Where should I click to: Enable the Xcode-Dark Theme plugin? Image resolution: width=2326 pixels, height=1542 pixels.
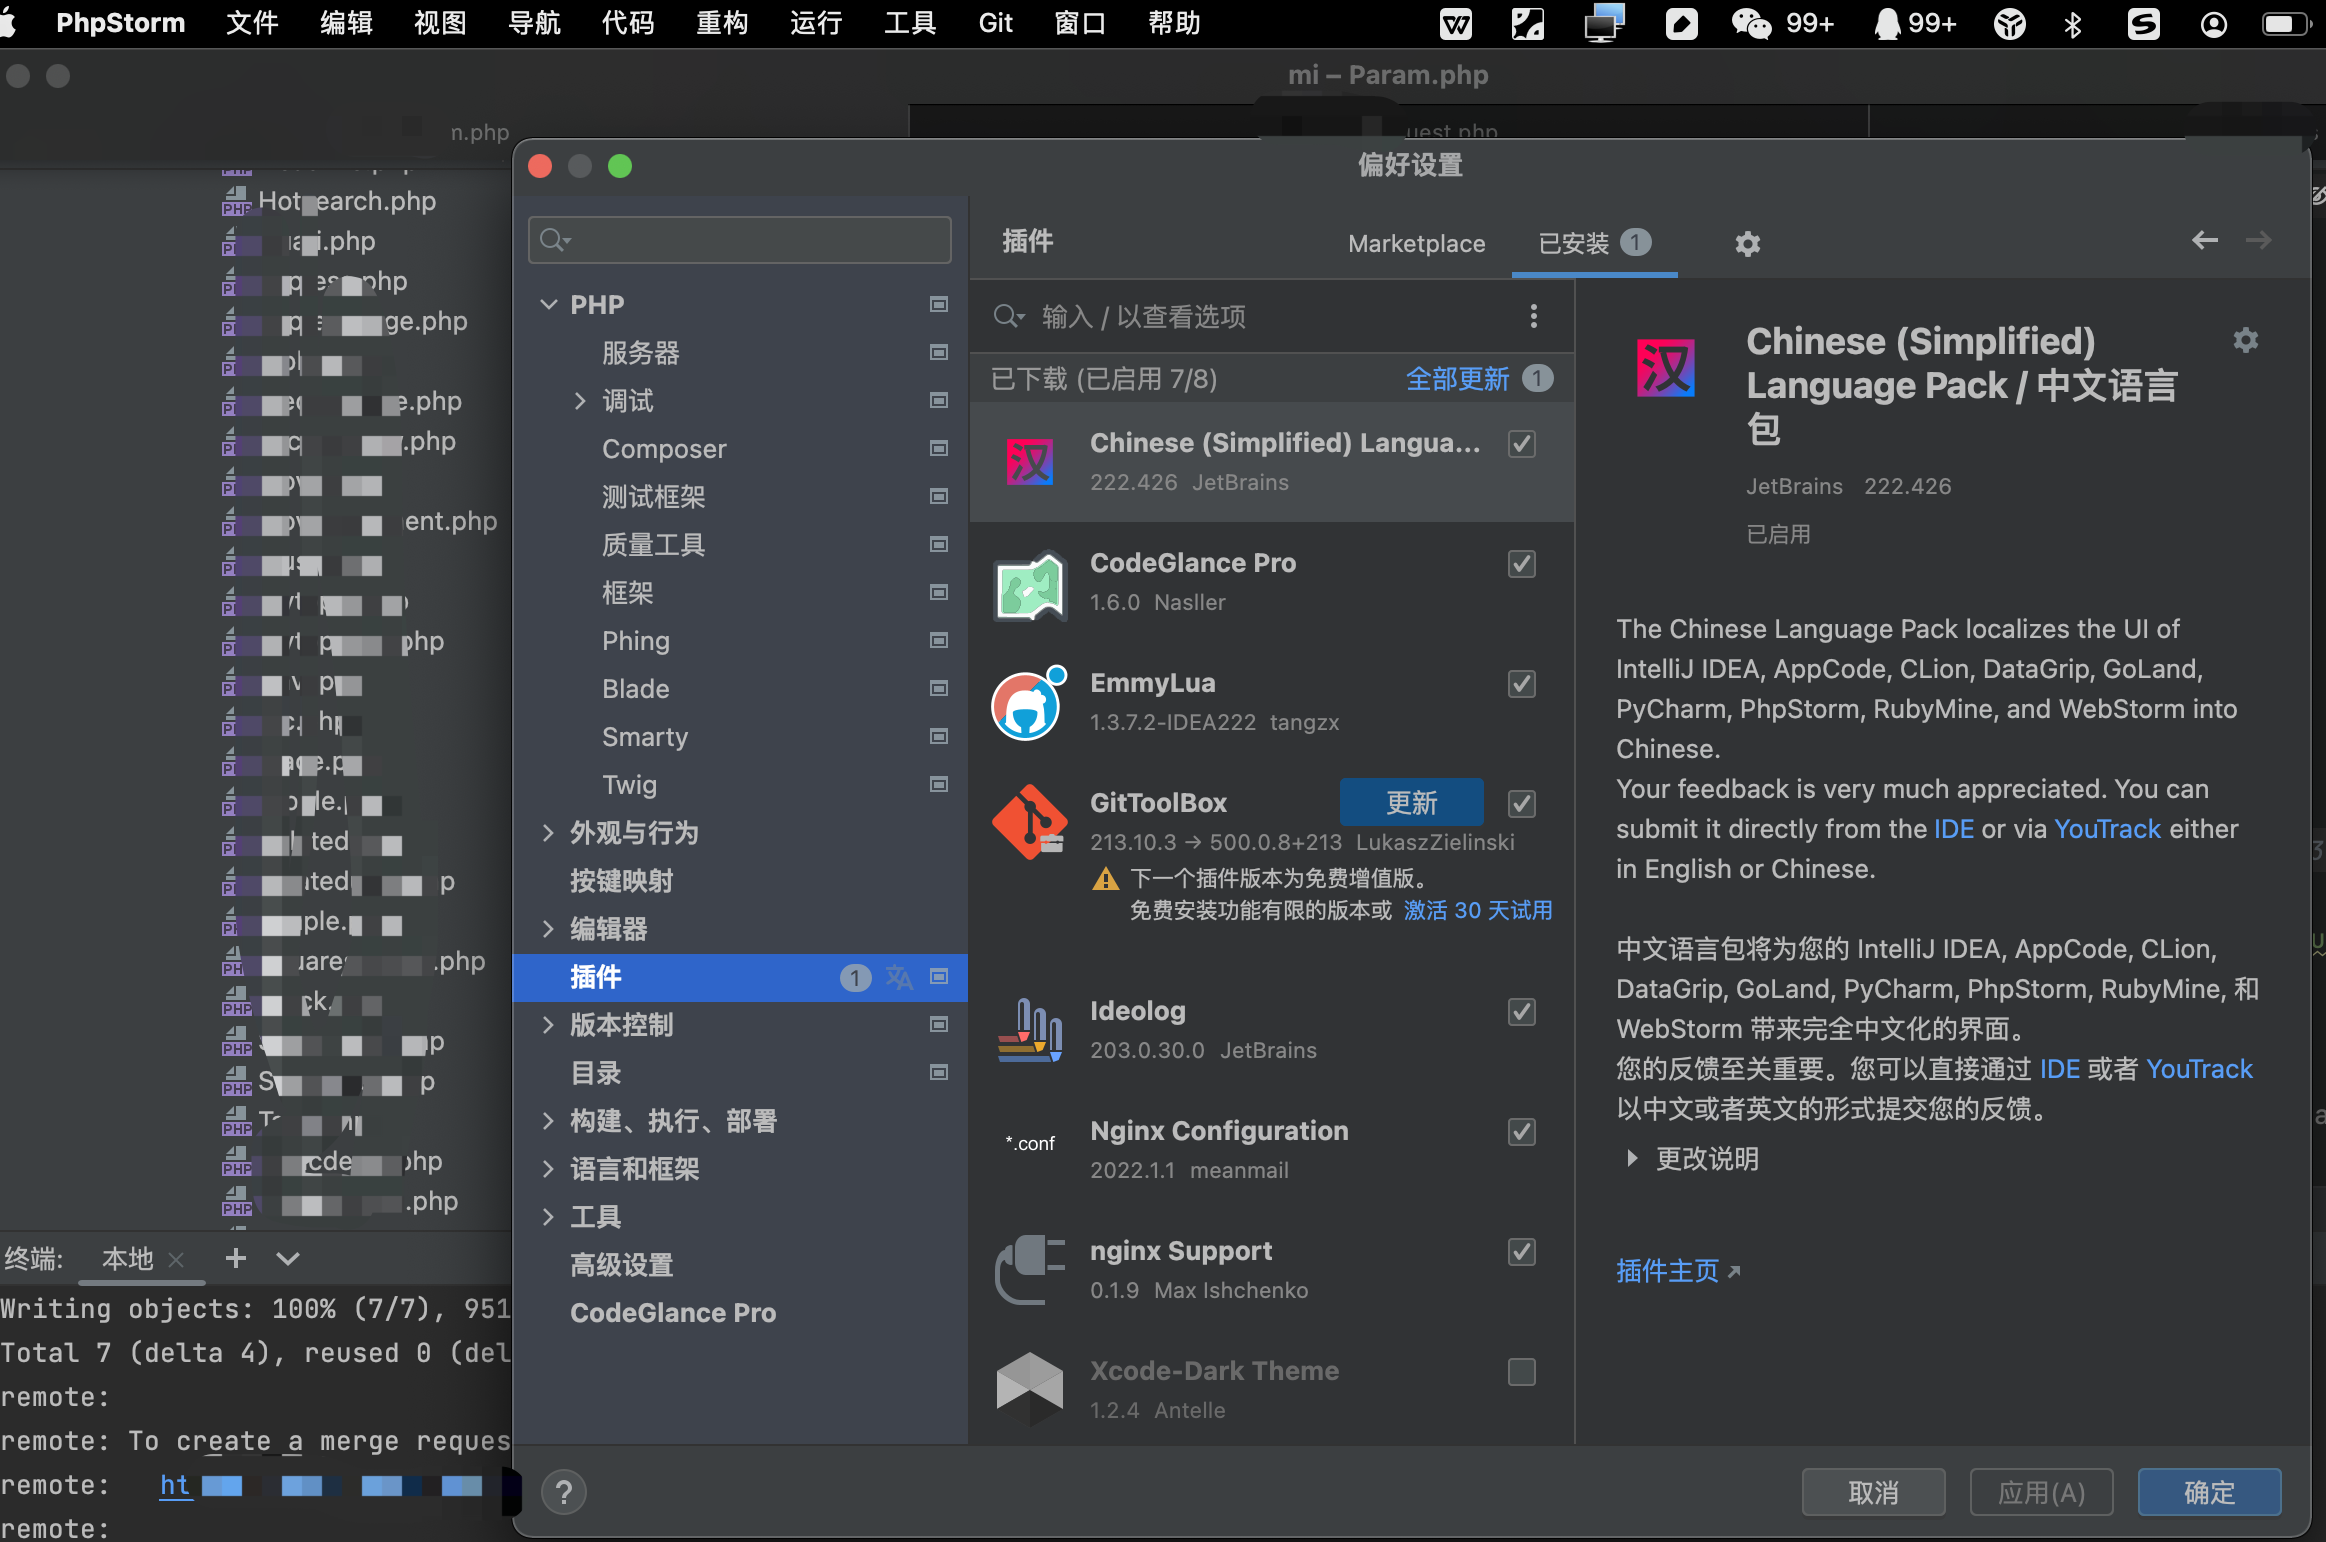(1521, 1371)
